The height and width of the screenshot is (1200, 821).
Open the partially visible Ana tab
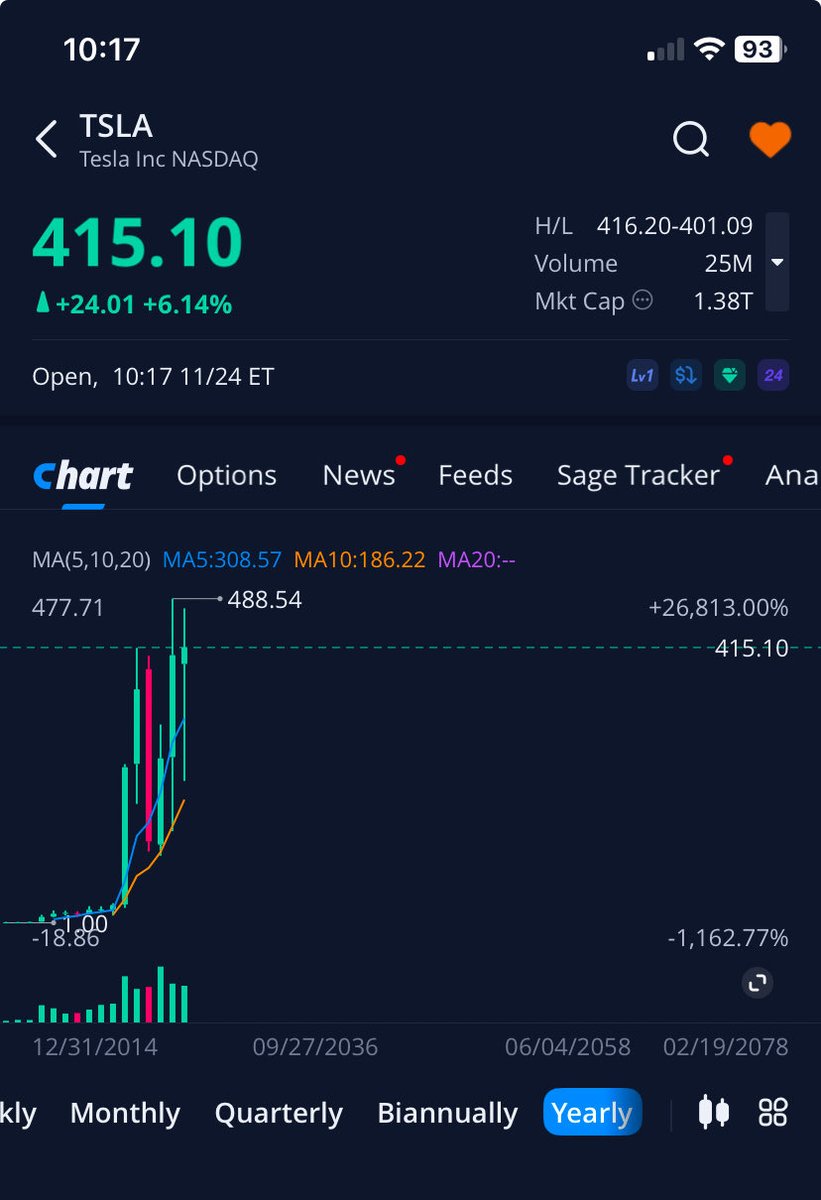click(792, 475)
